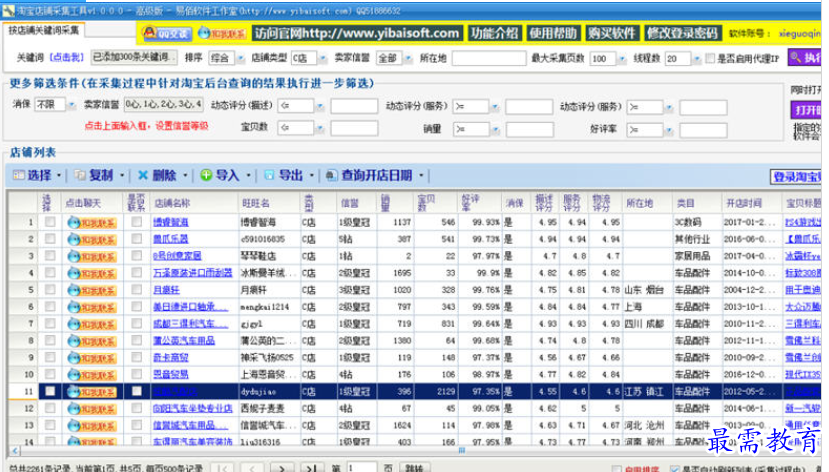829x472 pixels.
Task: Click the 复制 copy toolbar icon
Action: click(x=80, y=175)
